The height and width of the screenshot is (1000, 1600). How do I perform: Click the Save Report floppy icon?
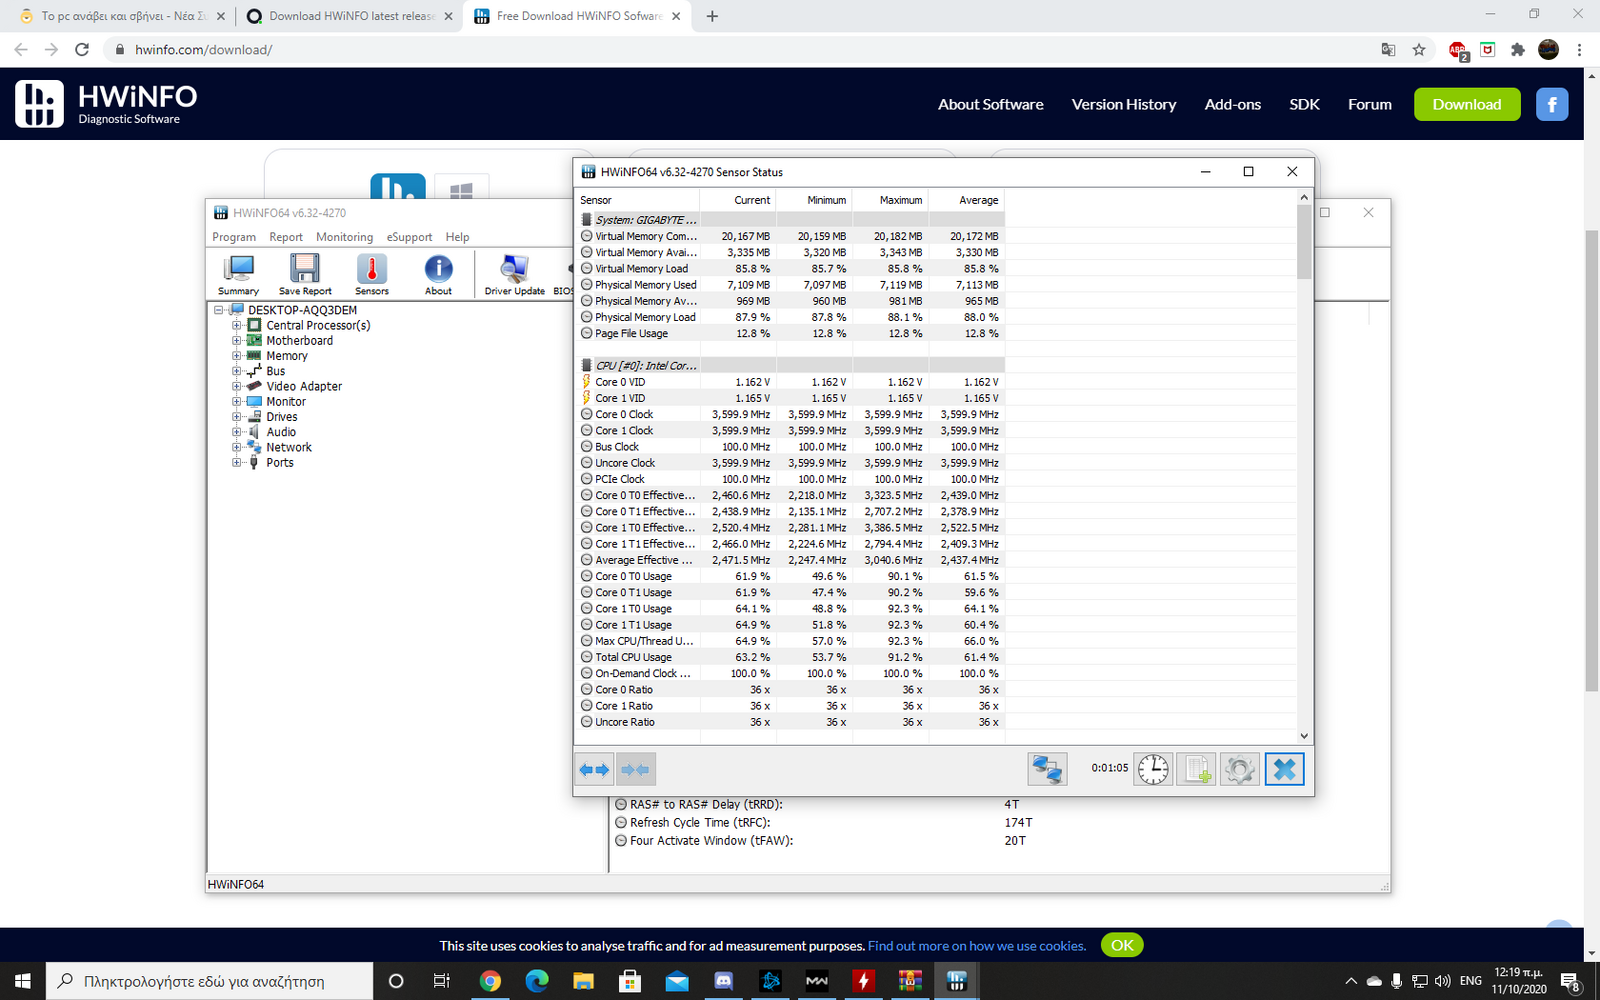[305, 274]
